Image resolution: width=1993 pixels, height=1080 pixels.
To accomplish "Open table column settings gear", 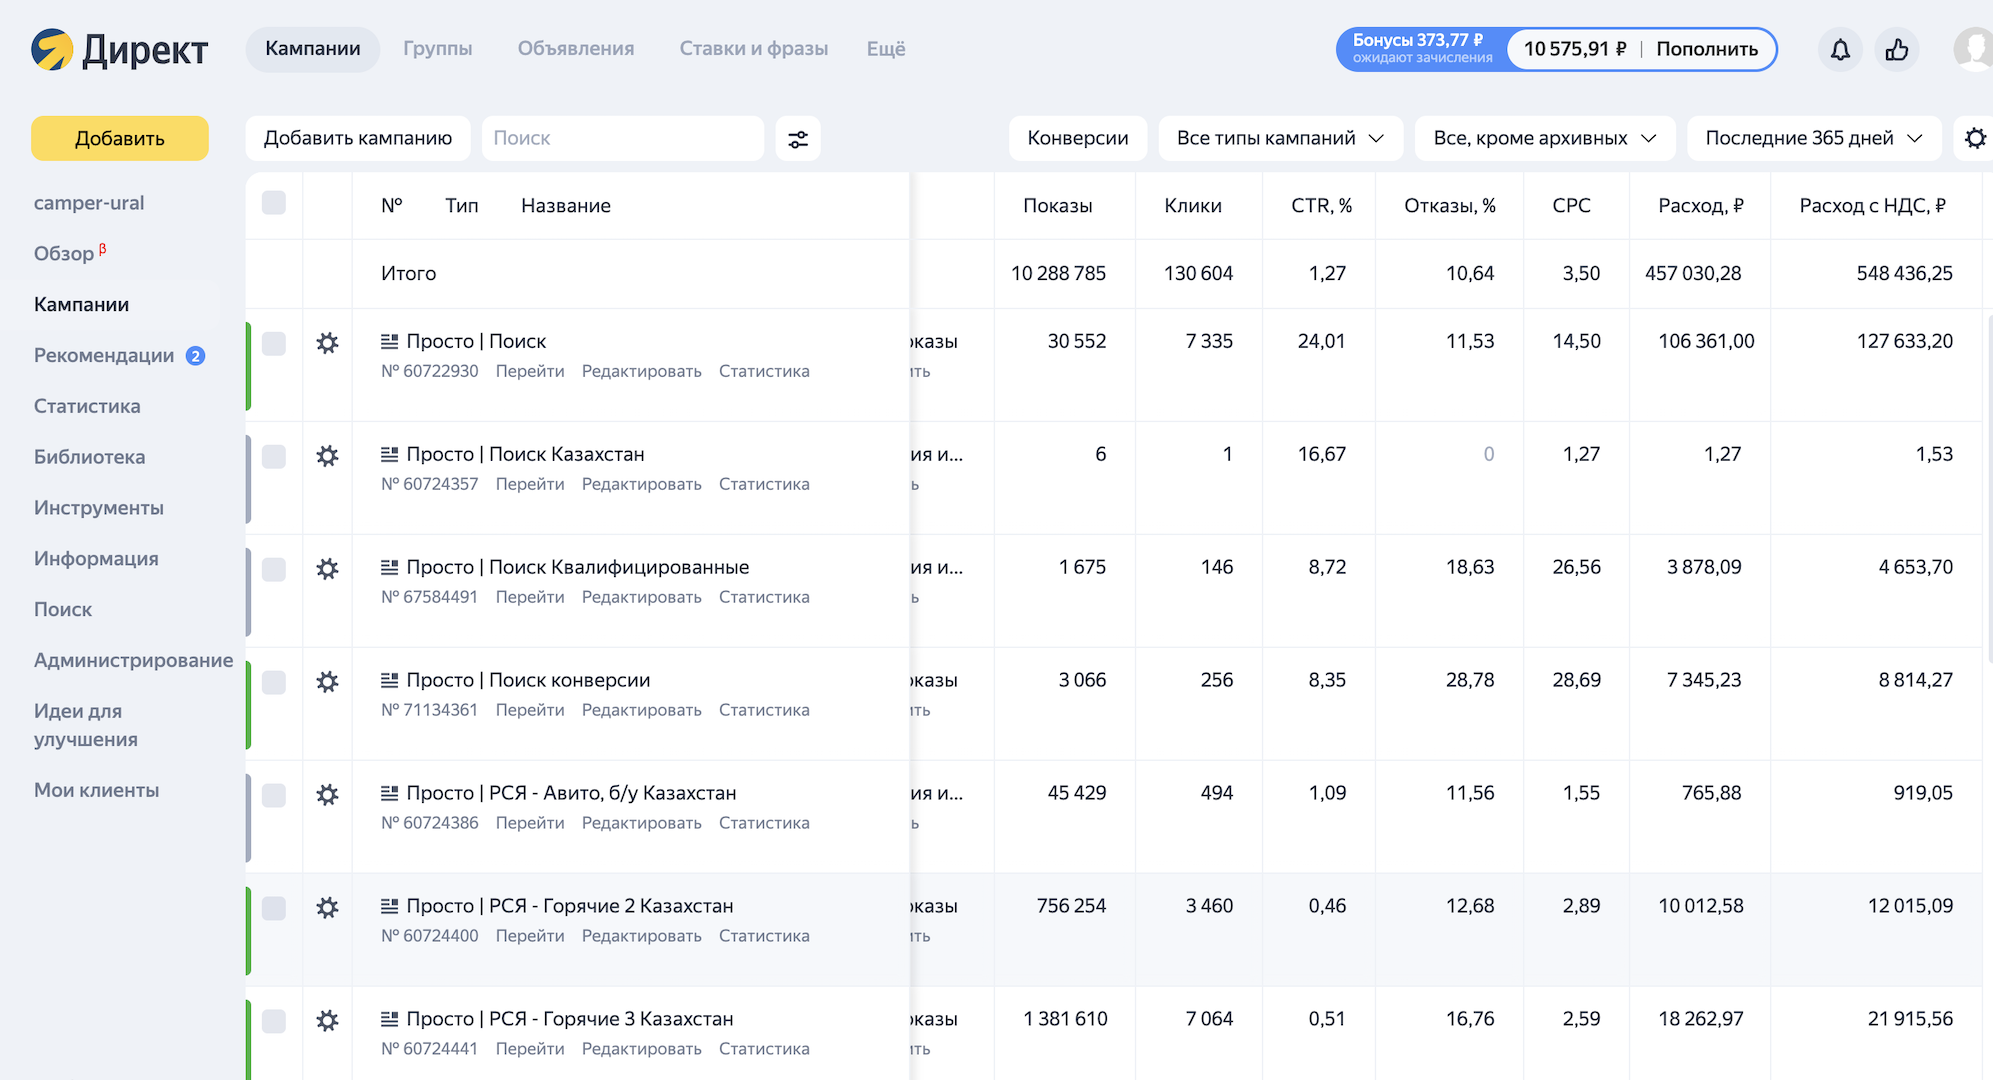I will tap(1975, 138).
